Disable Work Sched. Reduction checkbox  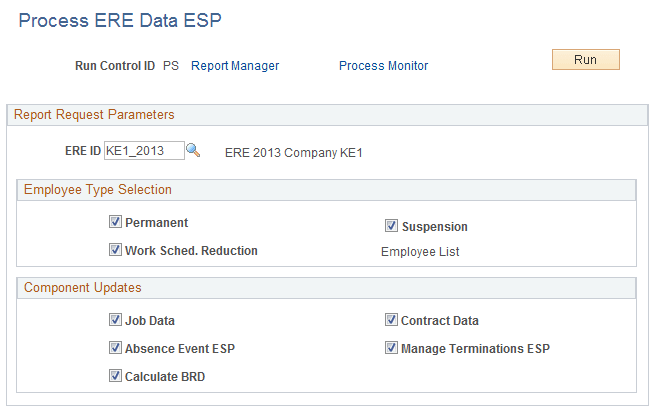click(x=116, y=251)
